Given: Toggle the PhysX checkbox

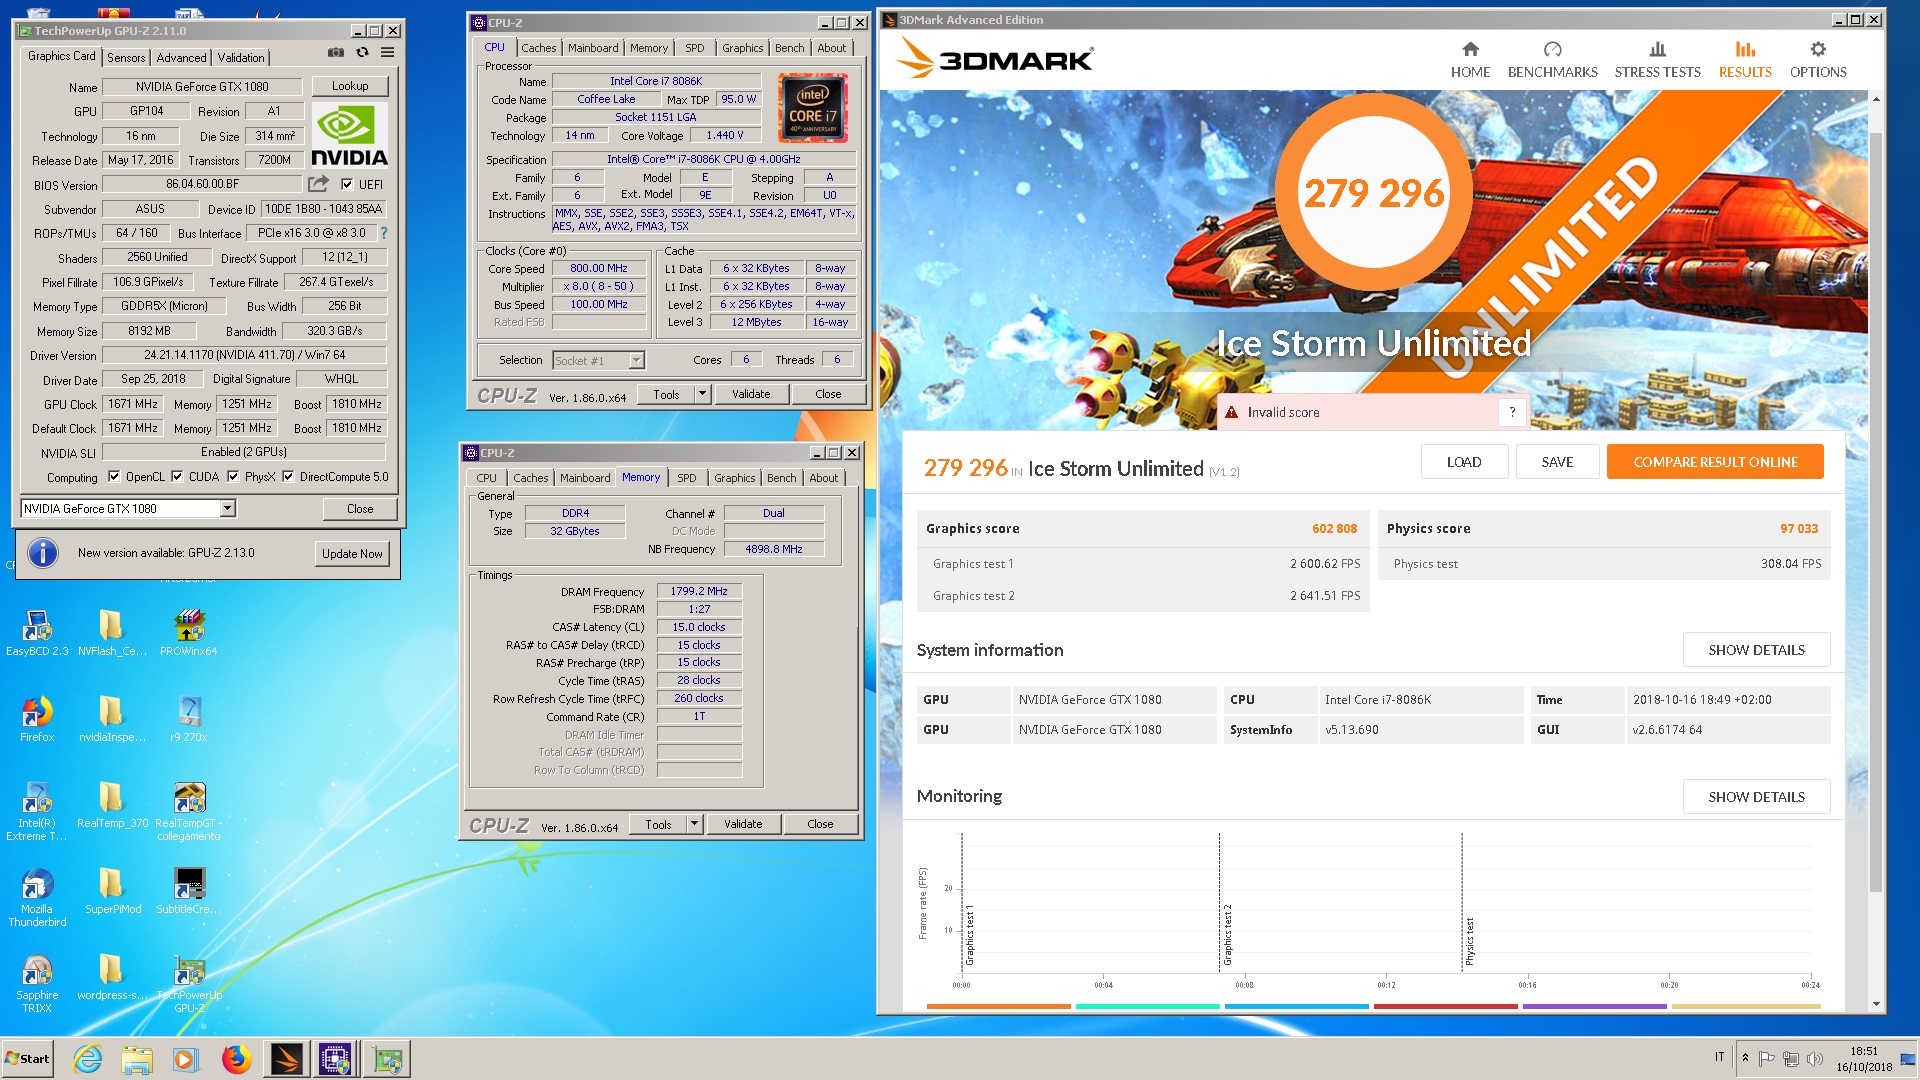Looking at the screenshot, I should 233,477.
